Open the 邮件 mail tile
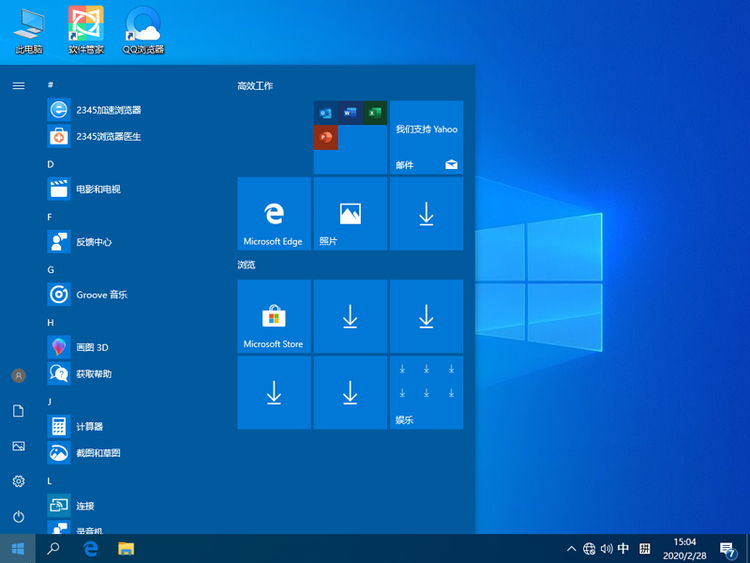 pyautogui.click(x=426, y=137)
